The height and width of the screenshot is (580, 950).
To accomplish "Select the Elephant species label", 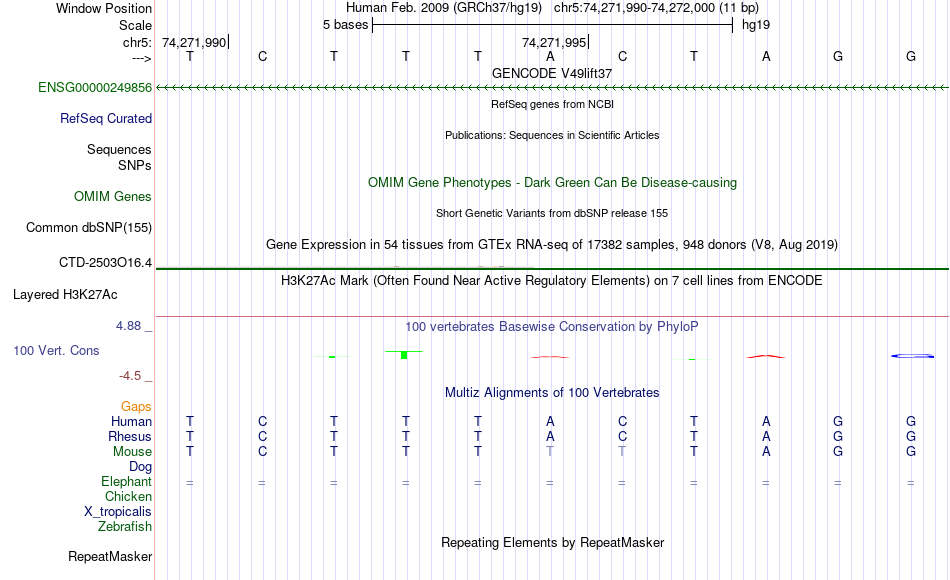I will 127,481.
